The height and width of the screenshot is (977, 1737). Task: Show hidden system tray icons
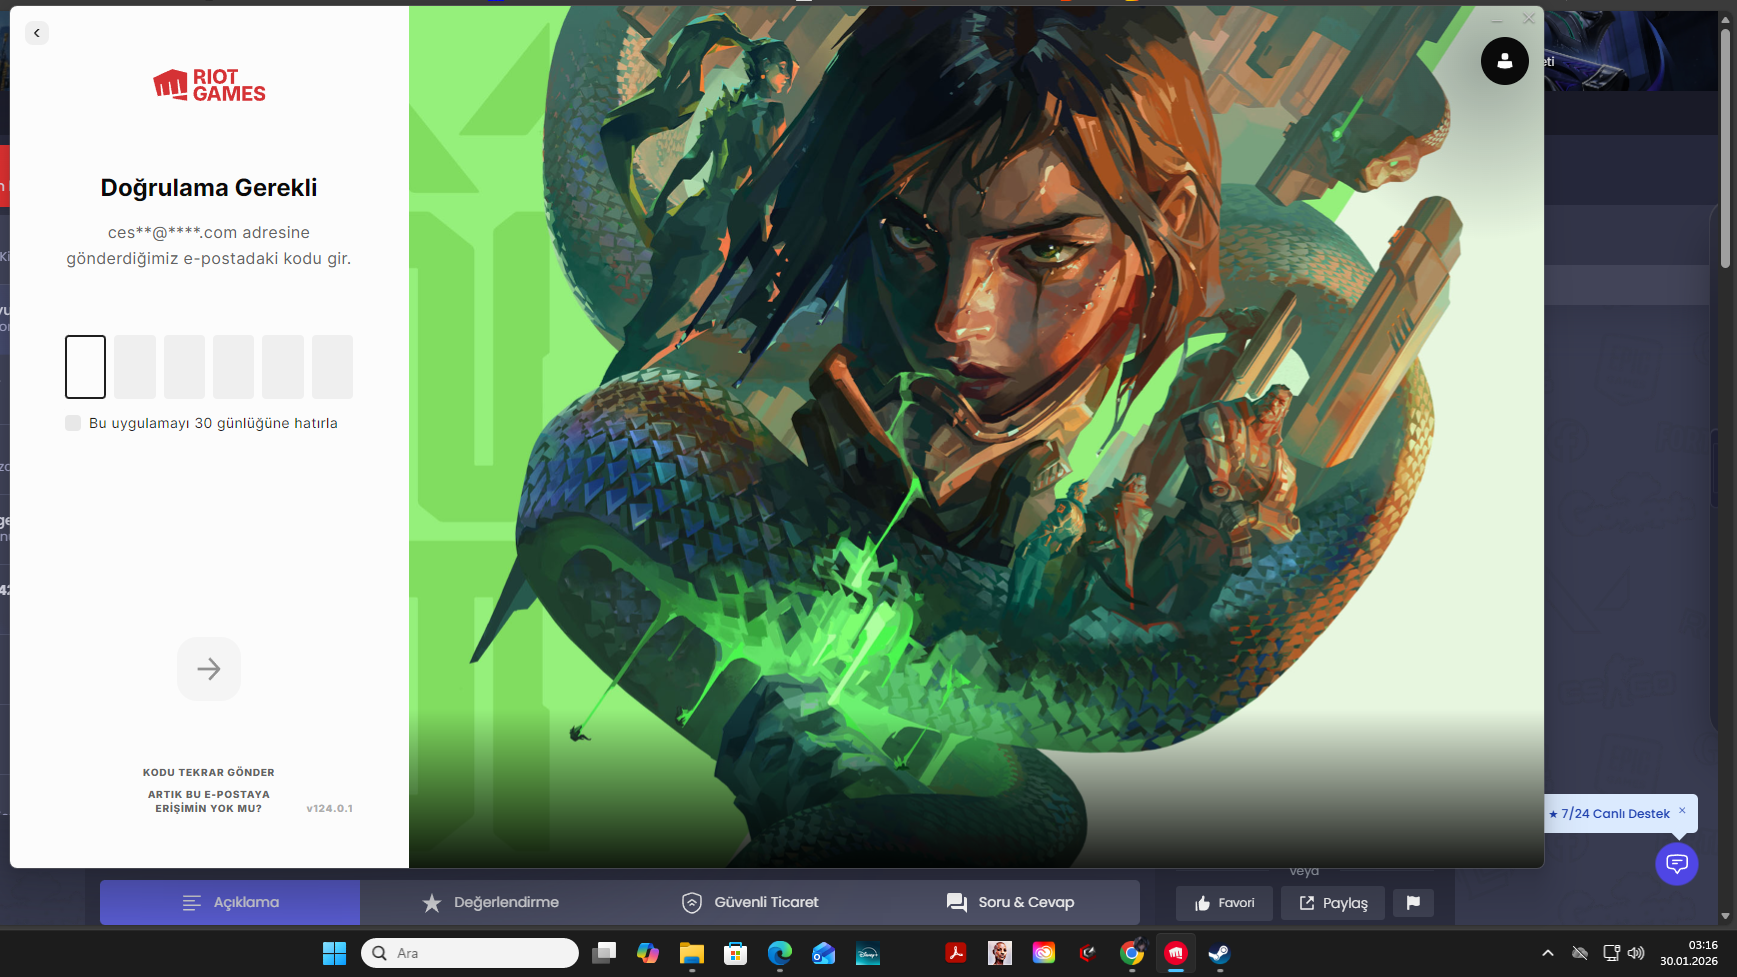click(1548, 953)
